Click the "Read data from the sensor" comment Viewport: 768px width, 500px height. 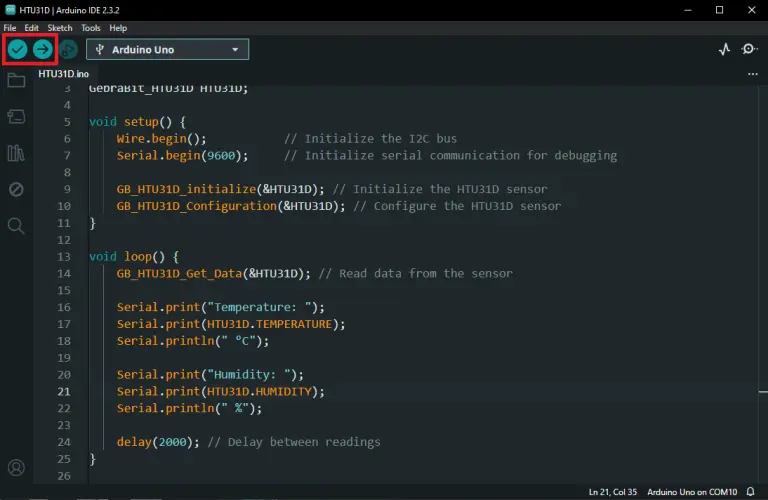415,273
